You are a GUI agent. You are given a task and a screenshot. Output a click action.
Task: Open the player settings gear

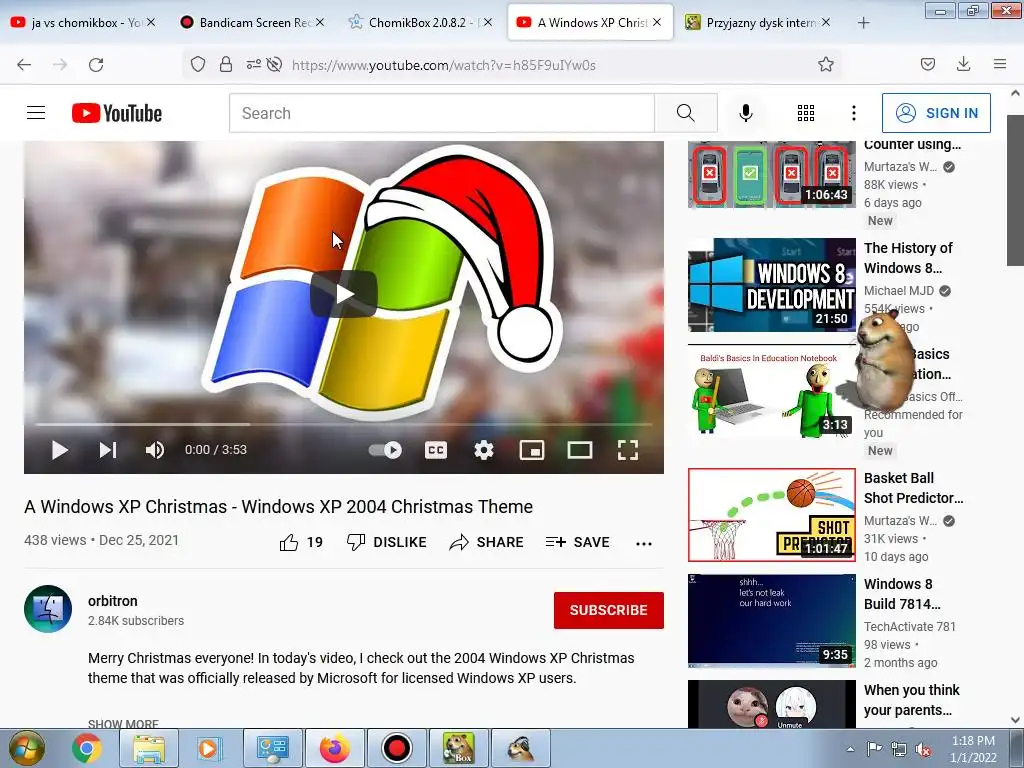484,450
